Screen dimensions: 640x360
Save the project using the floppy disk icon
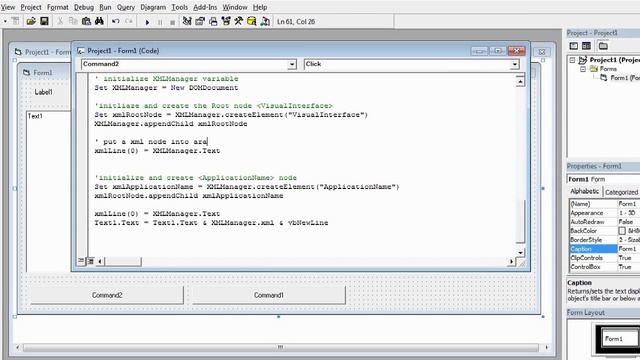coord(44,21)
